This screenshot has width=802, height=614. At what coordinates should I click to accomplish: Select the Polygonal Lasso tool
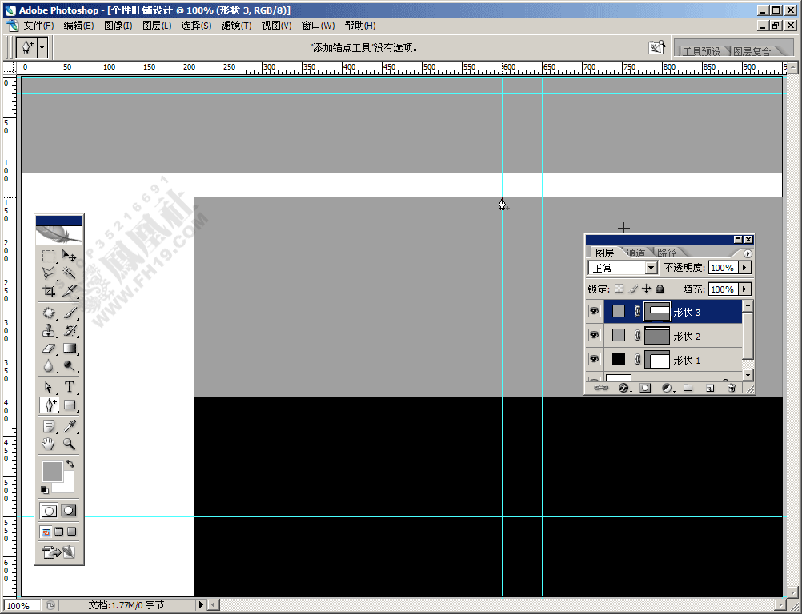tap(49, 273)
